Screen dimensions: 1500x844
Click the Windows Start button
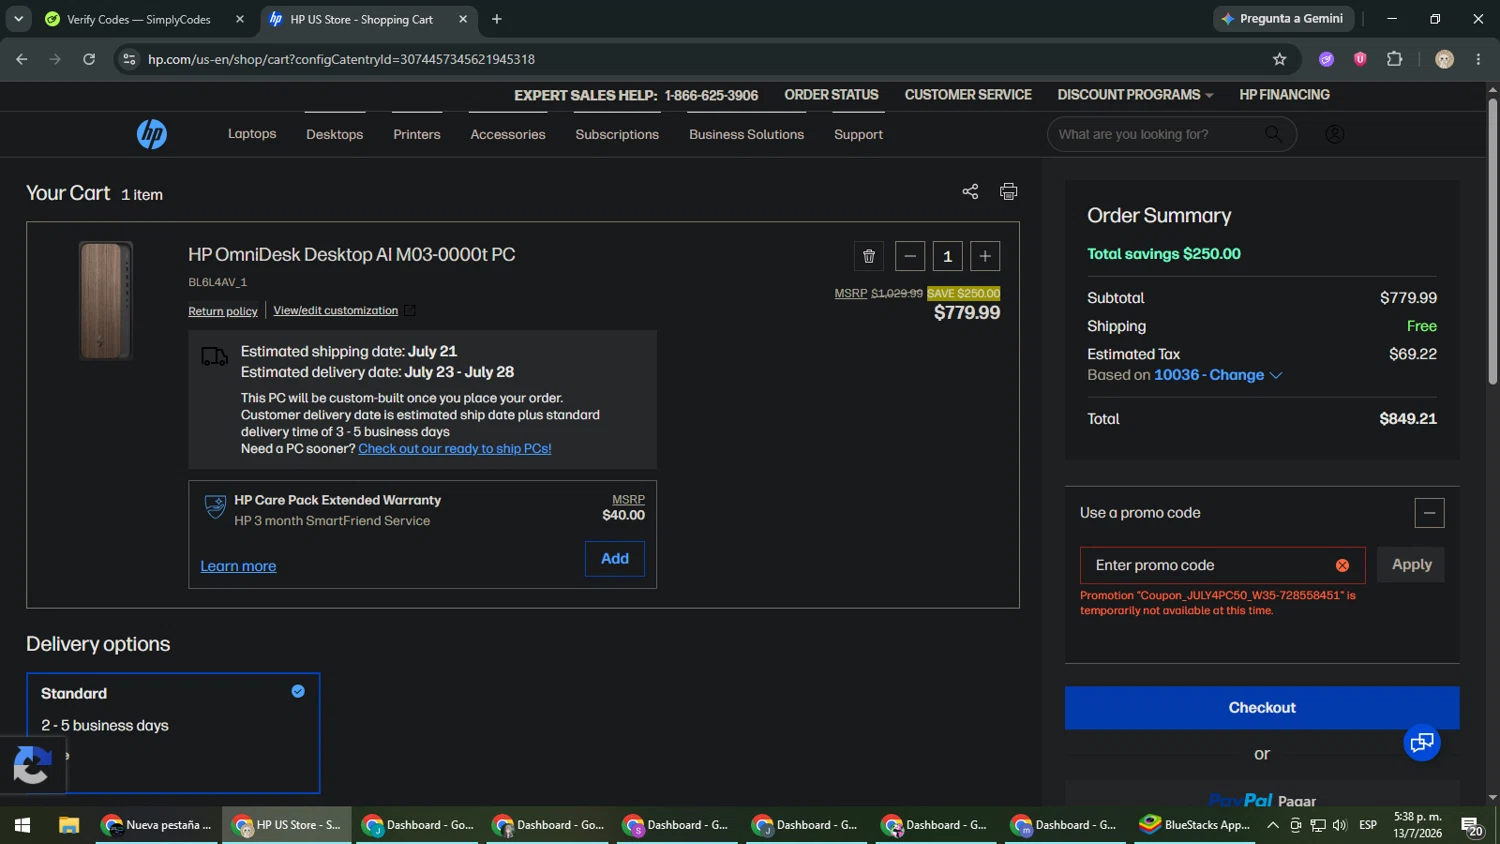[x=22, y=825]
